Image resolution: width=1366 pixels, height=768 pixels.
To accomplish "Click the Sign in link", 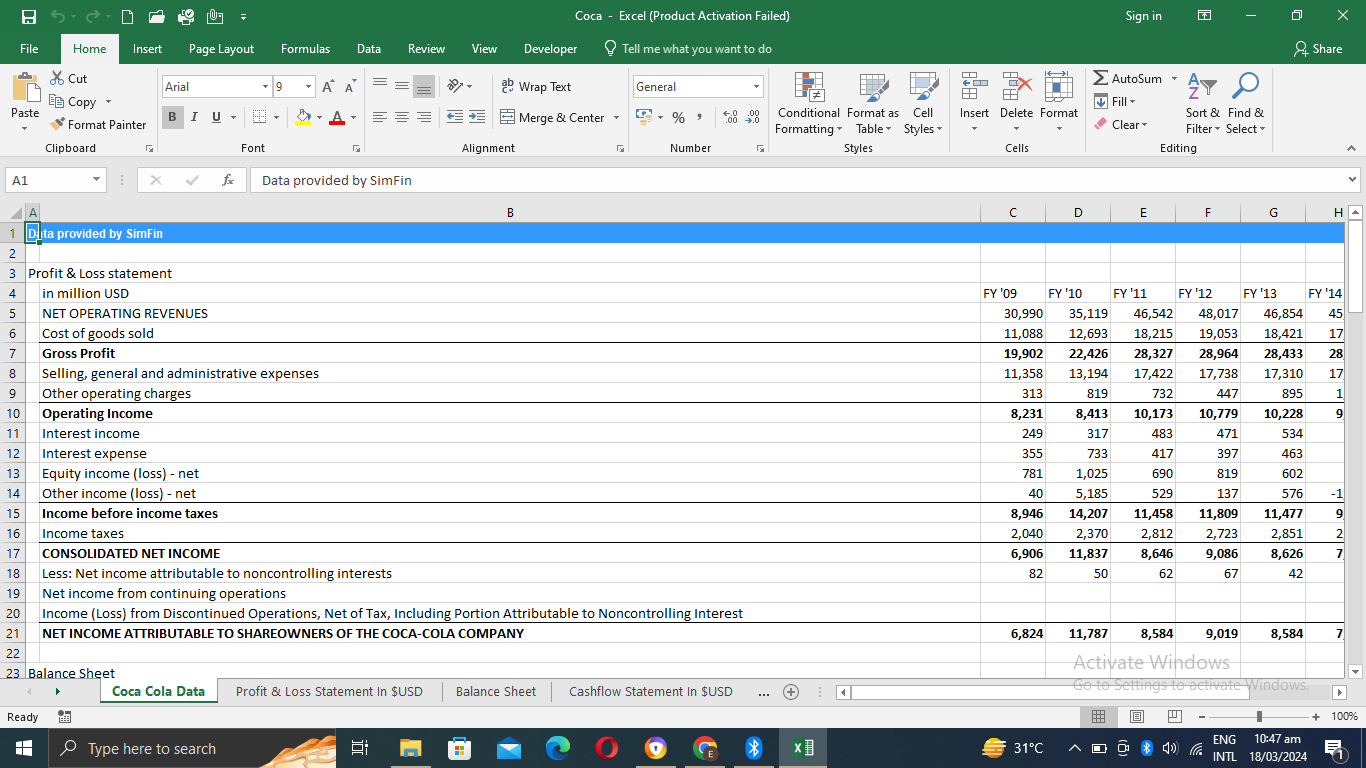I will [1143, 16].
